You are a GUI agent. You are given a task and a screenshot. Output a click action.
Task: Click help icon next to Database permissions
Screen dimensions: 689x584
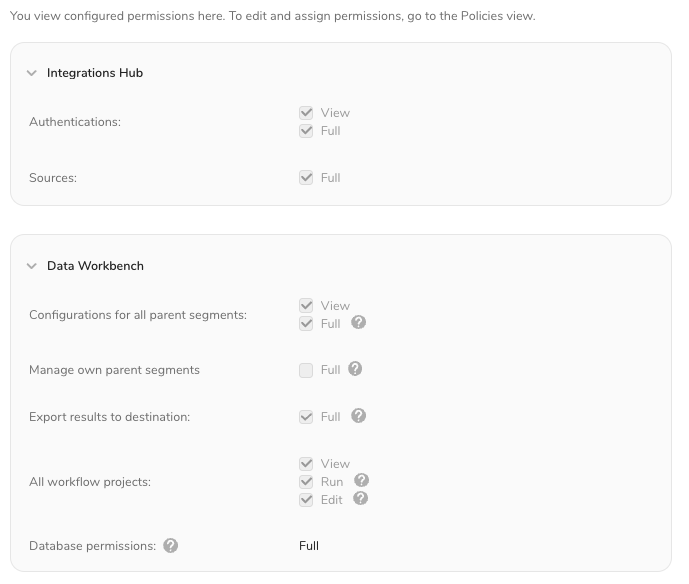(x=171, y=546)
